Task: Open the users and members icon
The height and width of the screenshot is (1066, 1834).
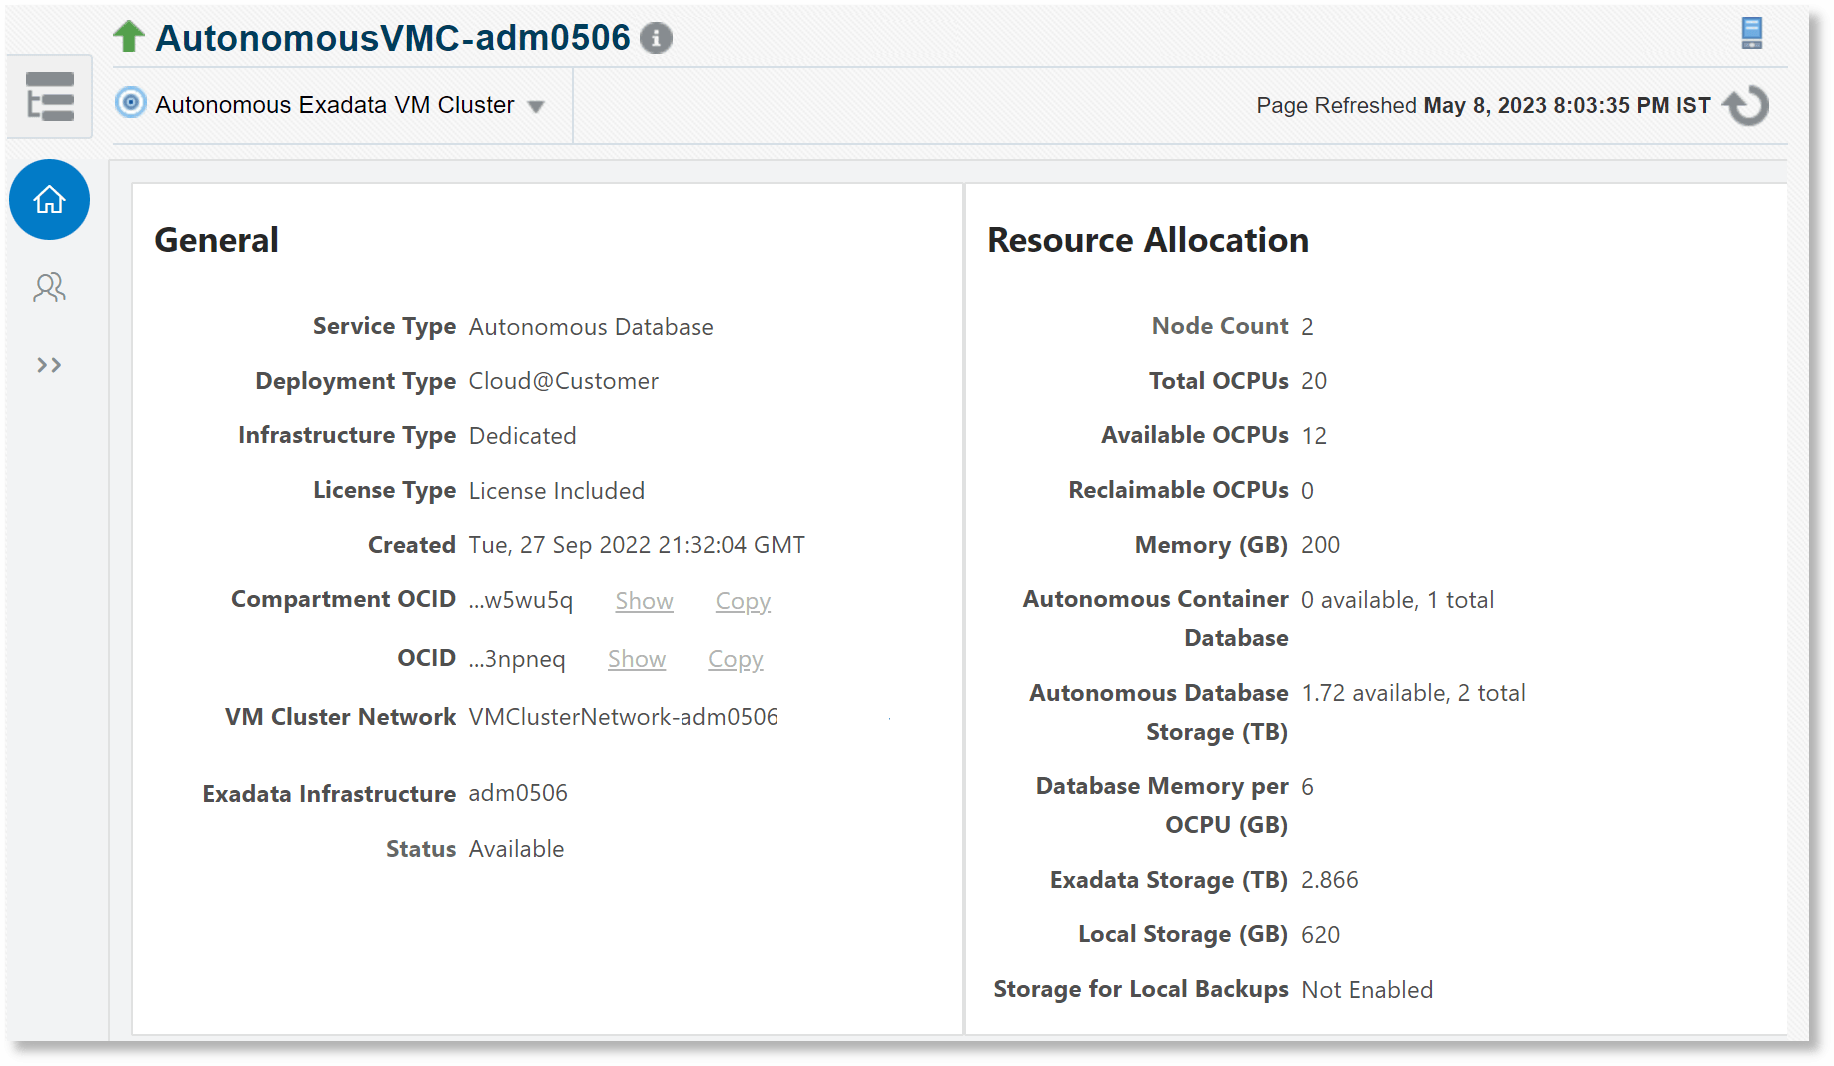Action: click(x=49, y=288)
